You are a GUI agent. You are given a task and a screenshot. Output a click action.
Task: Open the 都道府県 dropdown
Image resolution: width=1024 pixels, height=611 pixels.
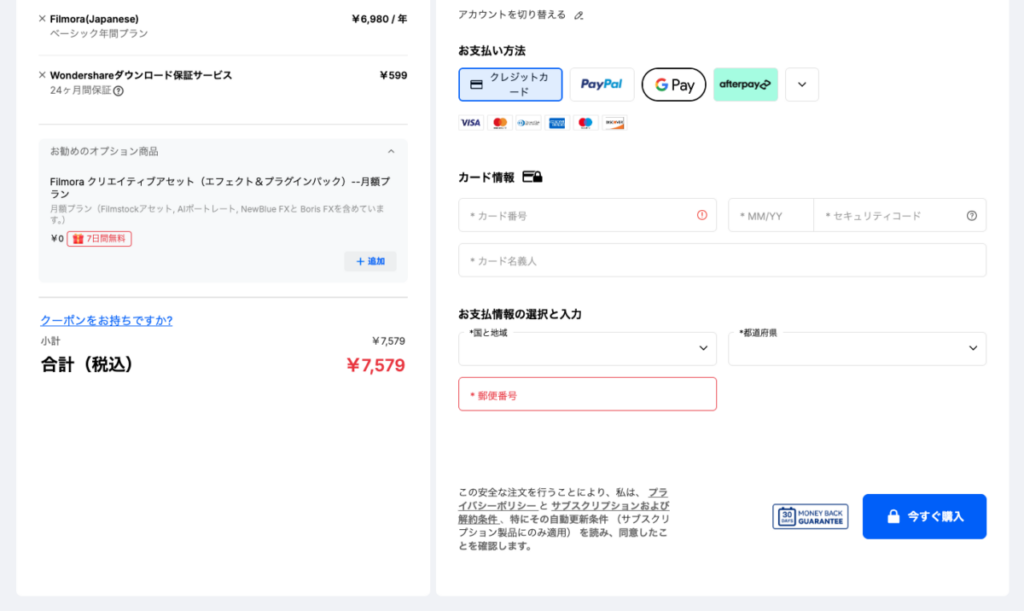857,348
